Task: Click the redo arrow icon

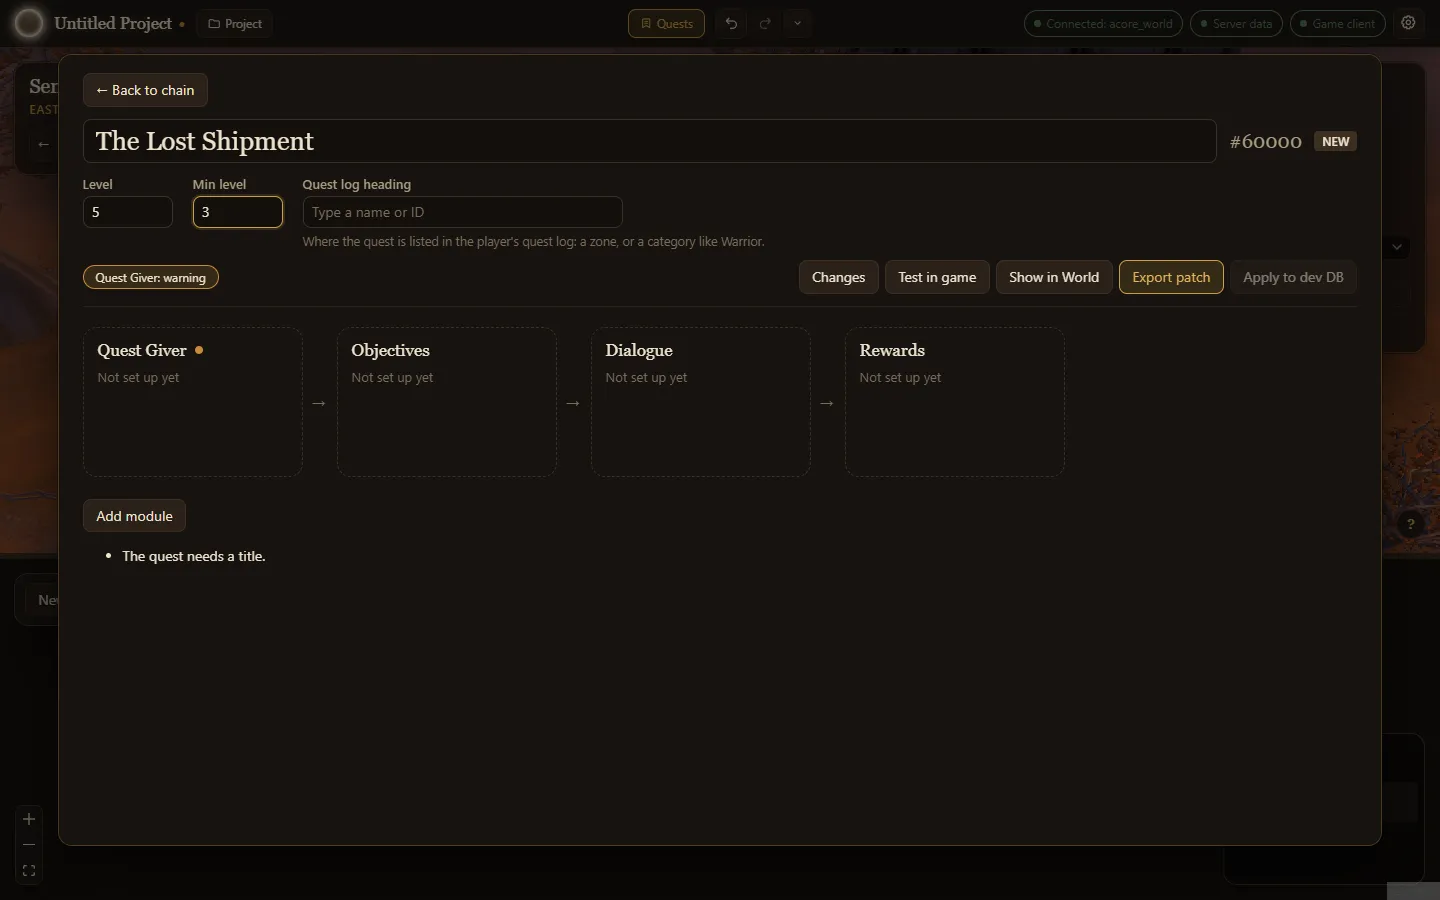Action: (765, 23)
